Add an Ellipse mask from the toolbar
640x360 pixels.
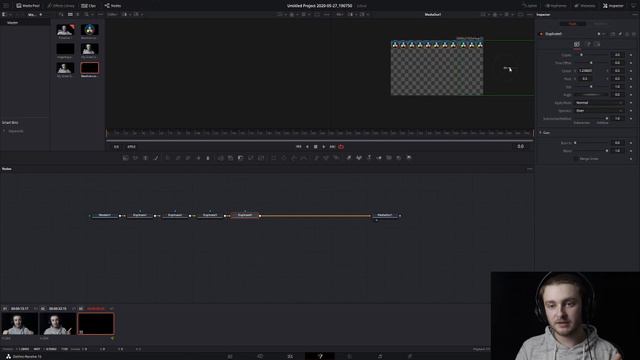point(284,158)
